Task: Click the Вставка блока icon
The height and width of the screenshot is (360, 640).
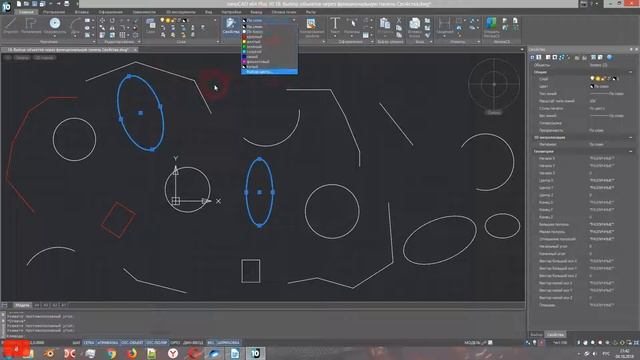Action: (414, 27)
